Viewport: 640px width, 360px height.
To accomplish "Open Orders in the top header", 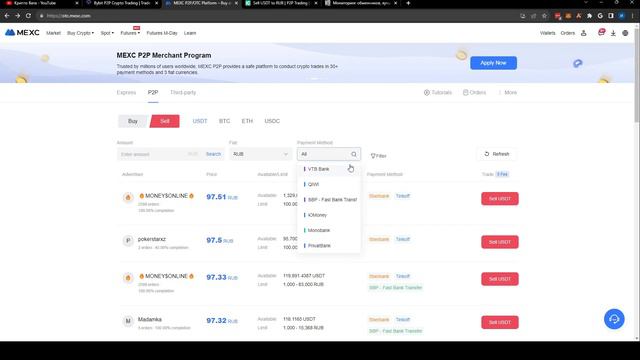I will click(568, 33).
